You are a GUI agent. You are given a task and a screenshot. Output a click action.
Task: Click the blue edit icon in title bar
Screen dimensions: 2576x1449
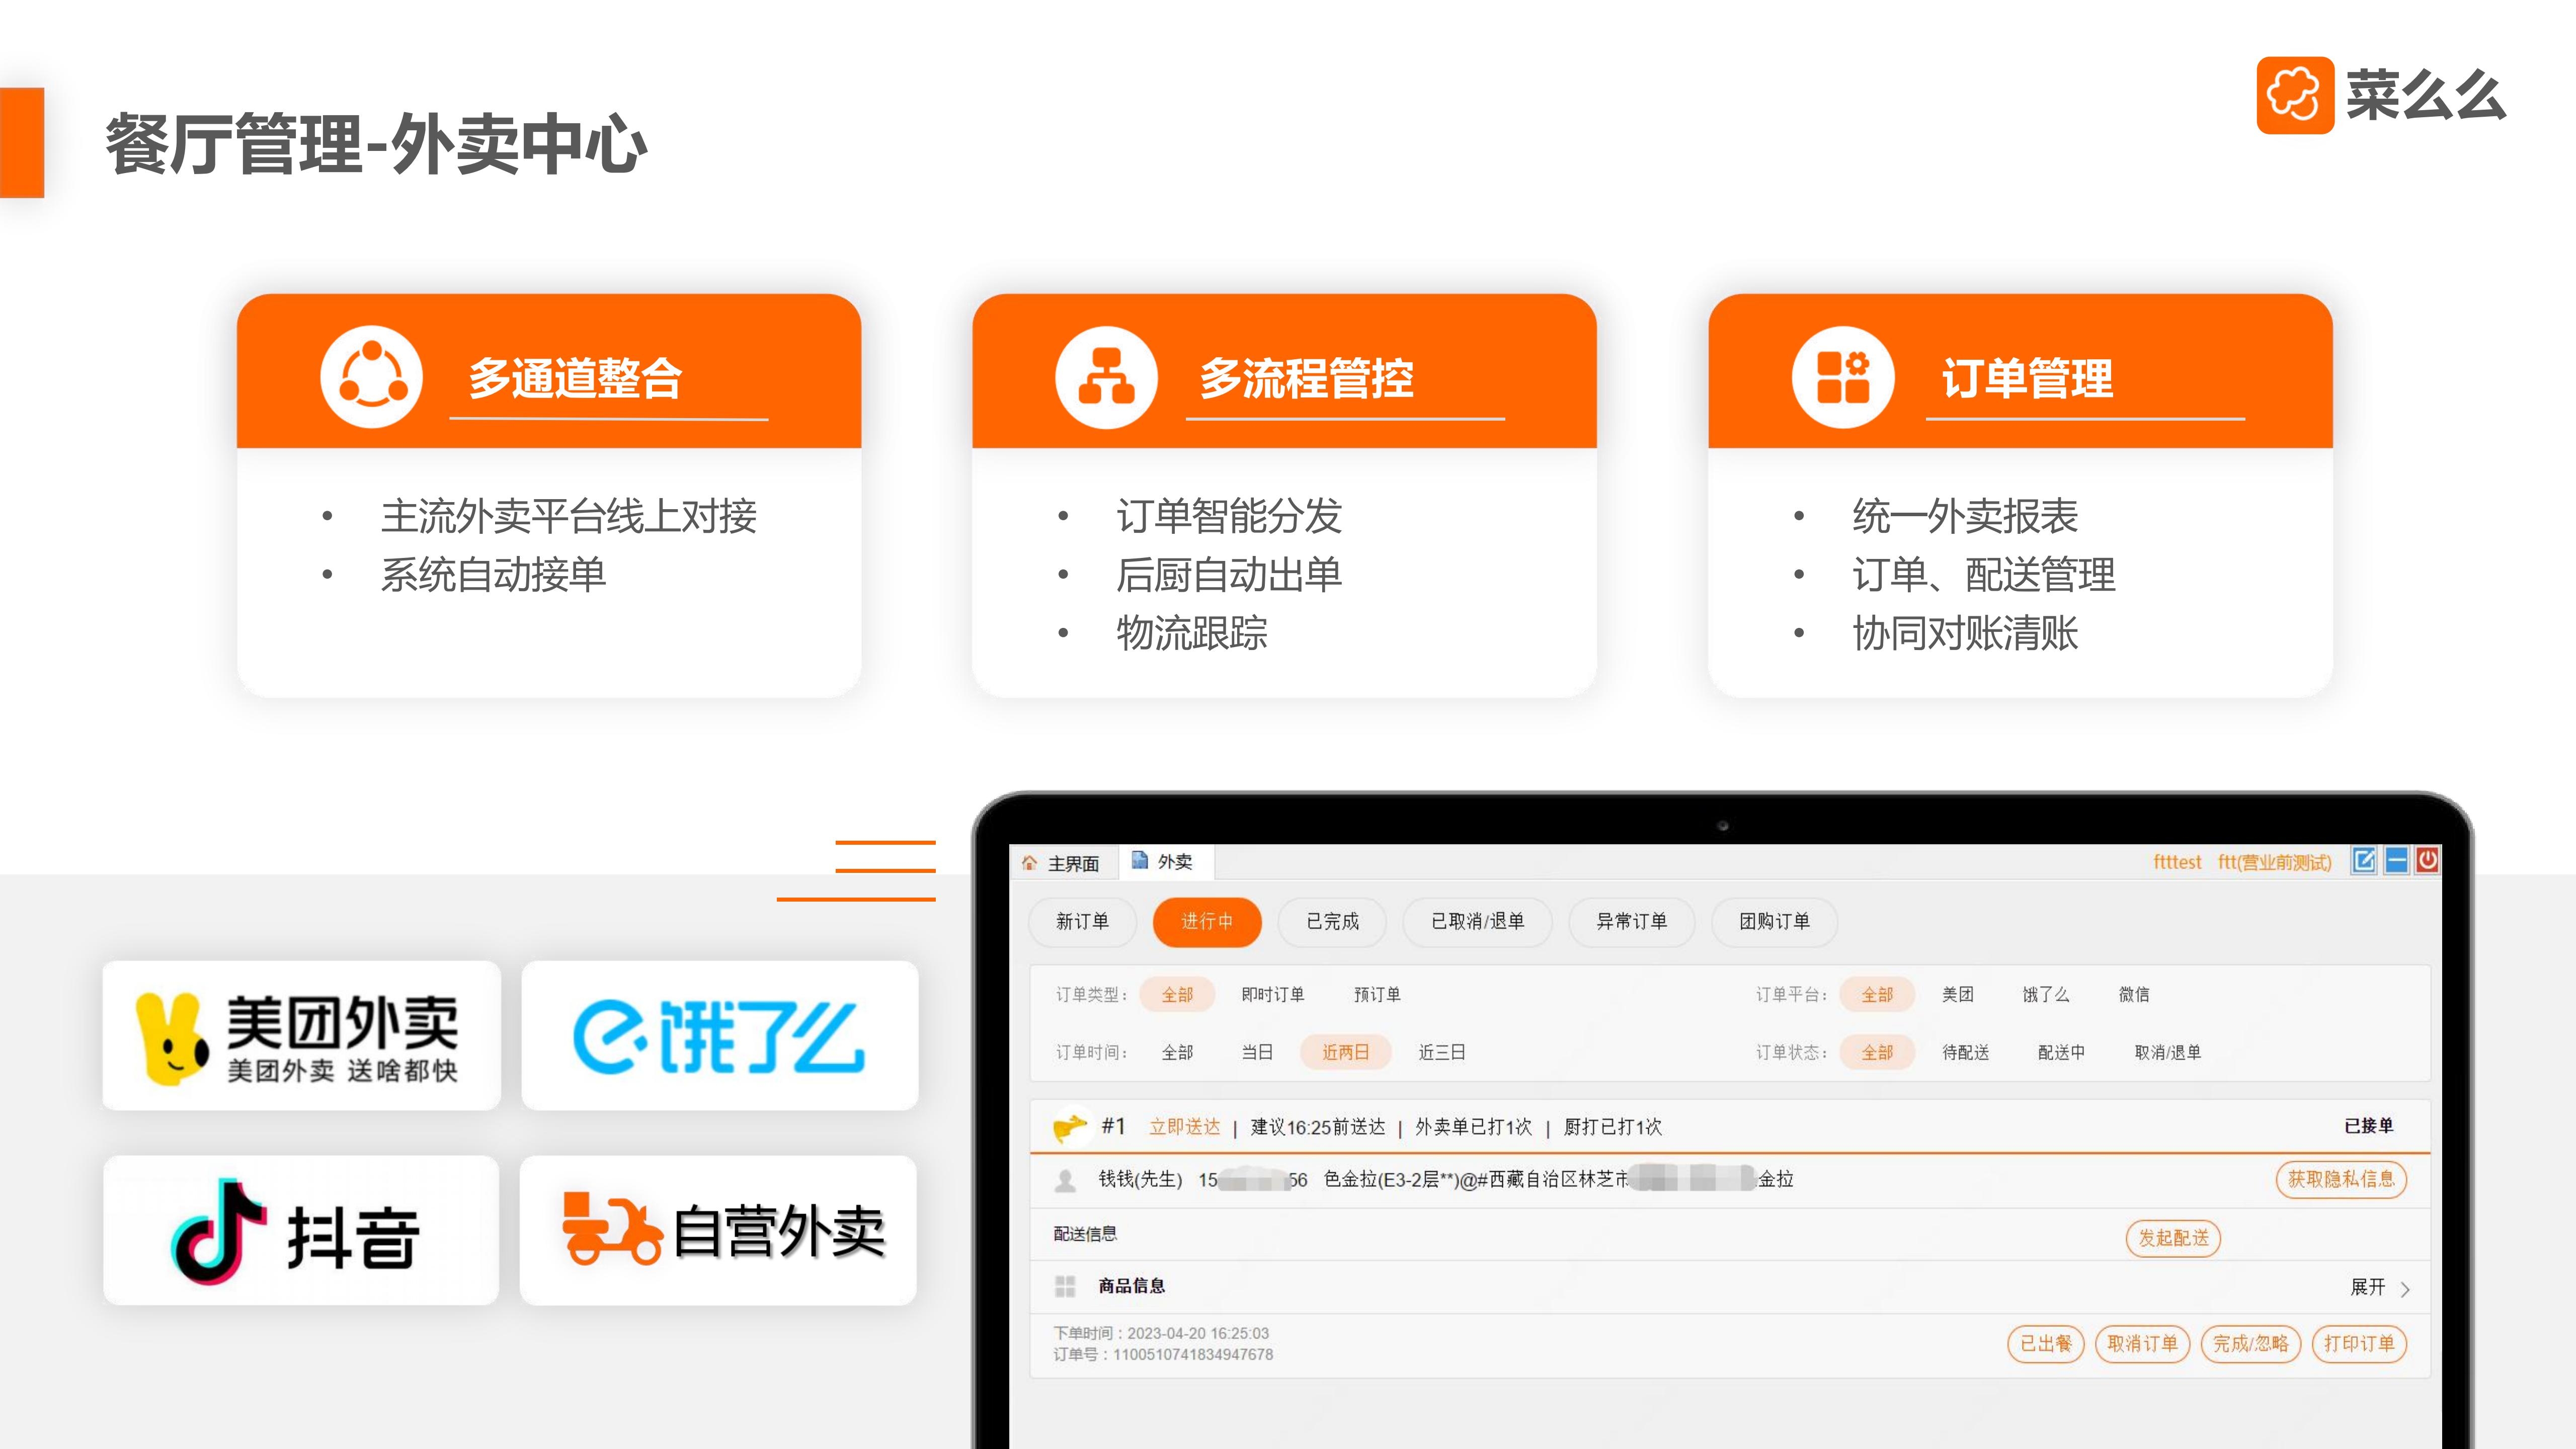click(2364, 860)
